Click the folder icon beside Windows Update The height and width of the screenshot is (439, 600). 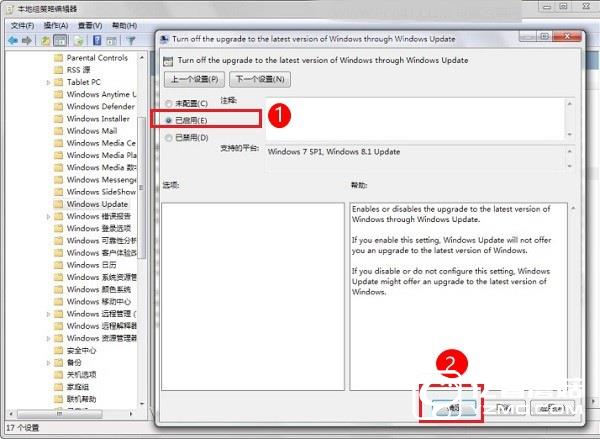(x=59, y=204)
